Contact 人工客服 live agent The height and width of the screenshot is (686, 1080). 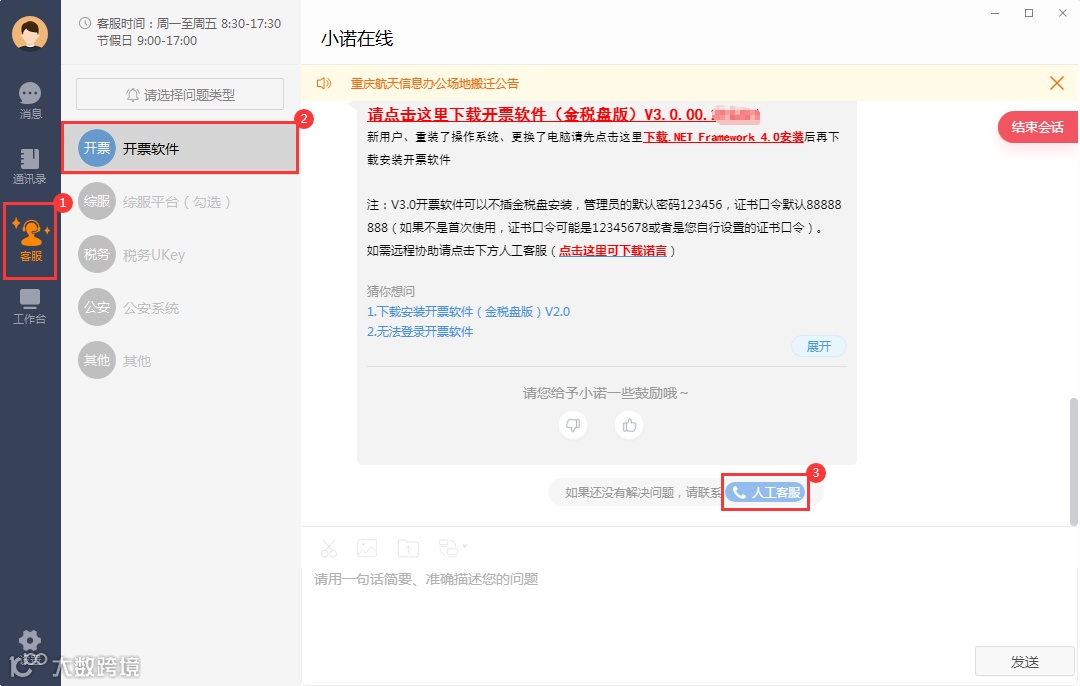click(765, 492)
